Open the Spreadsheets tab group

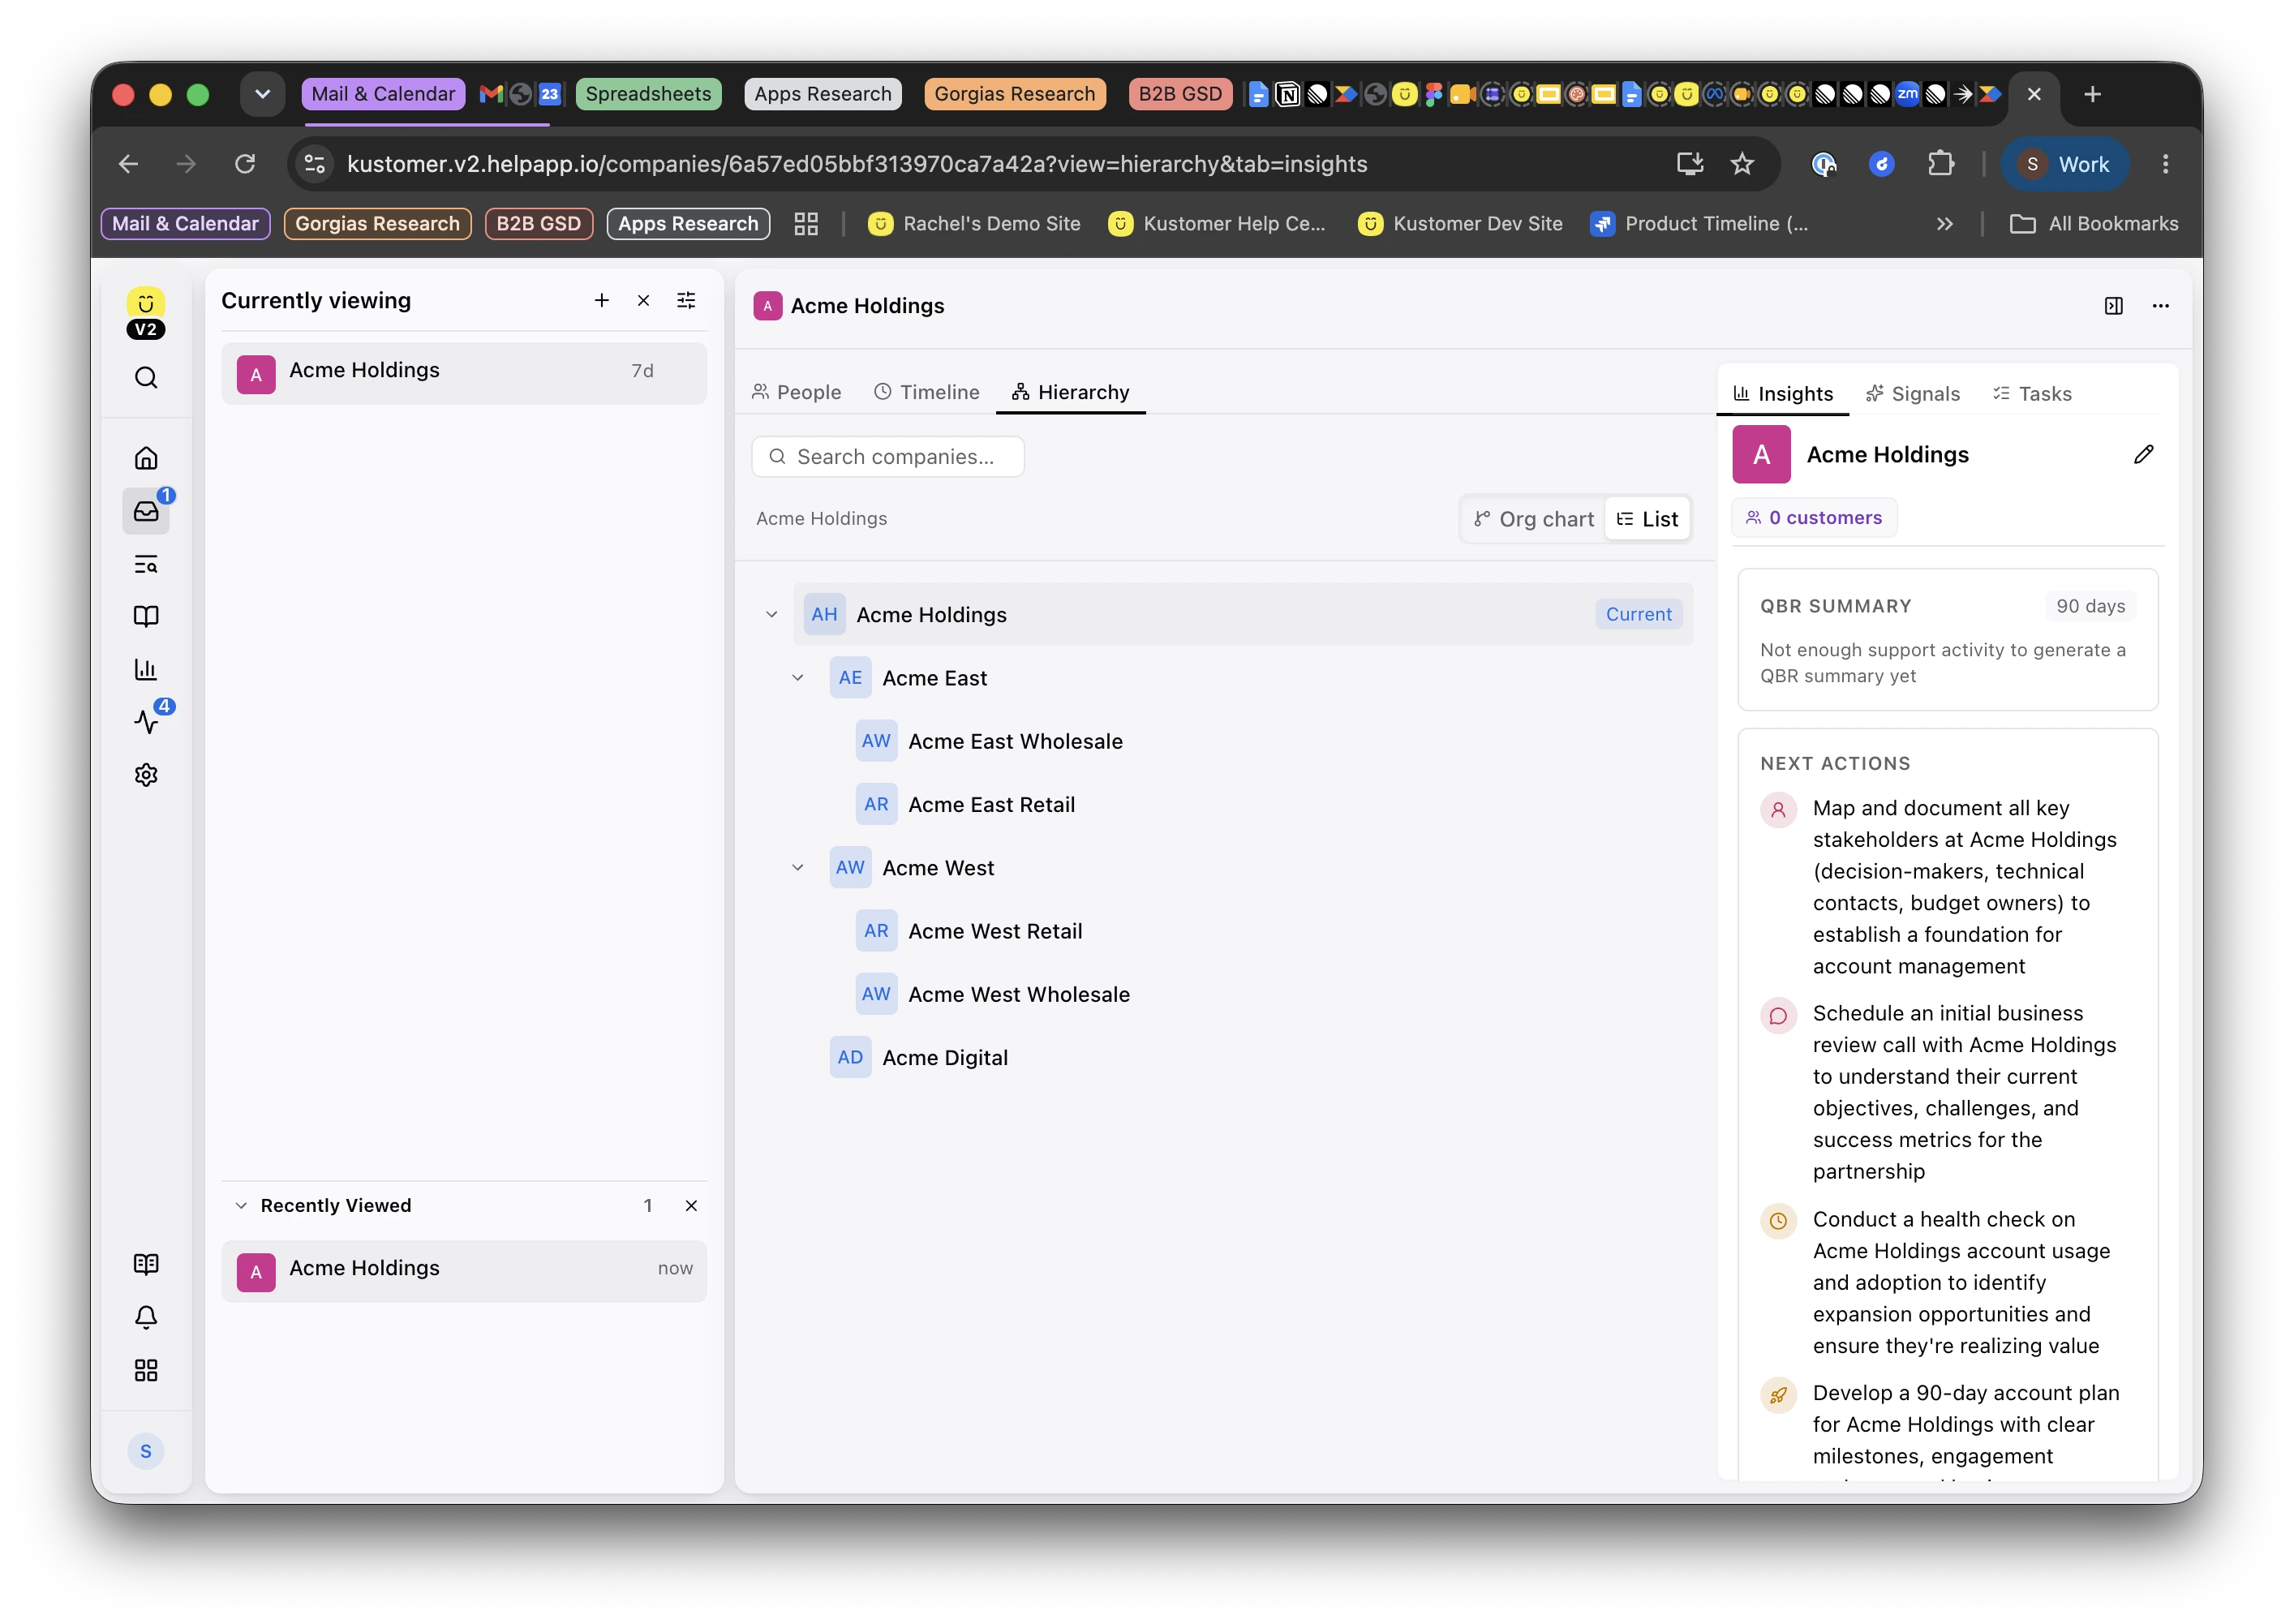pyautogui.click(x=648, y=94)
